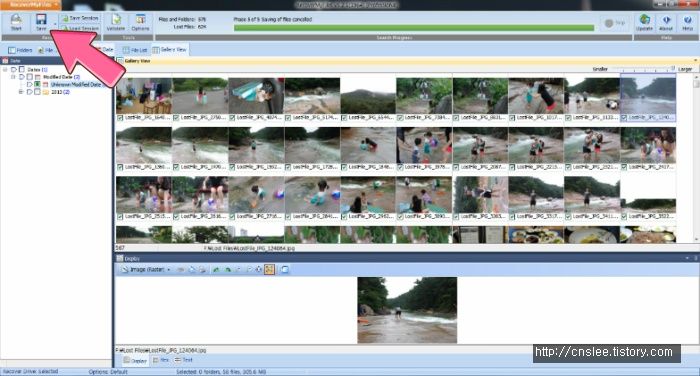700x376 pixels.
Task: Switch to the Display tab at bottom
Action: click(135, 360)
